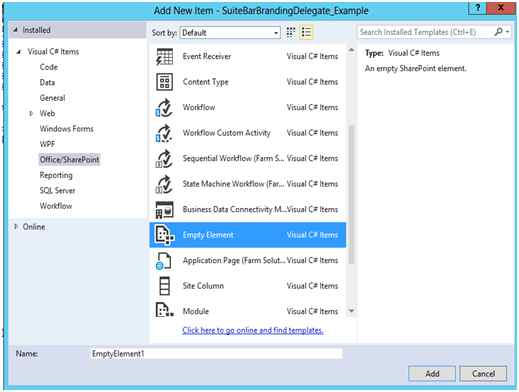The image size is (519, 392).
Task: Choose the Workflow Custom Activity icon
Action: 164,133
